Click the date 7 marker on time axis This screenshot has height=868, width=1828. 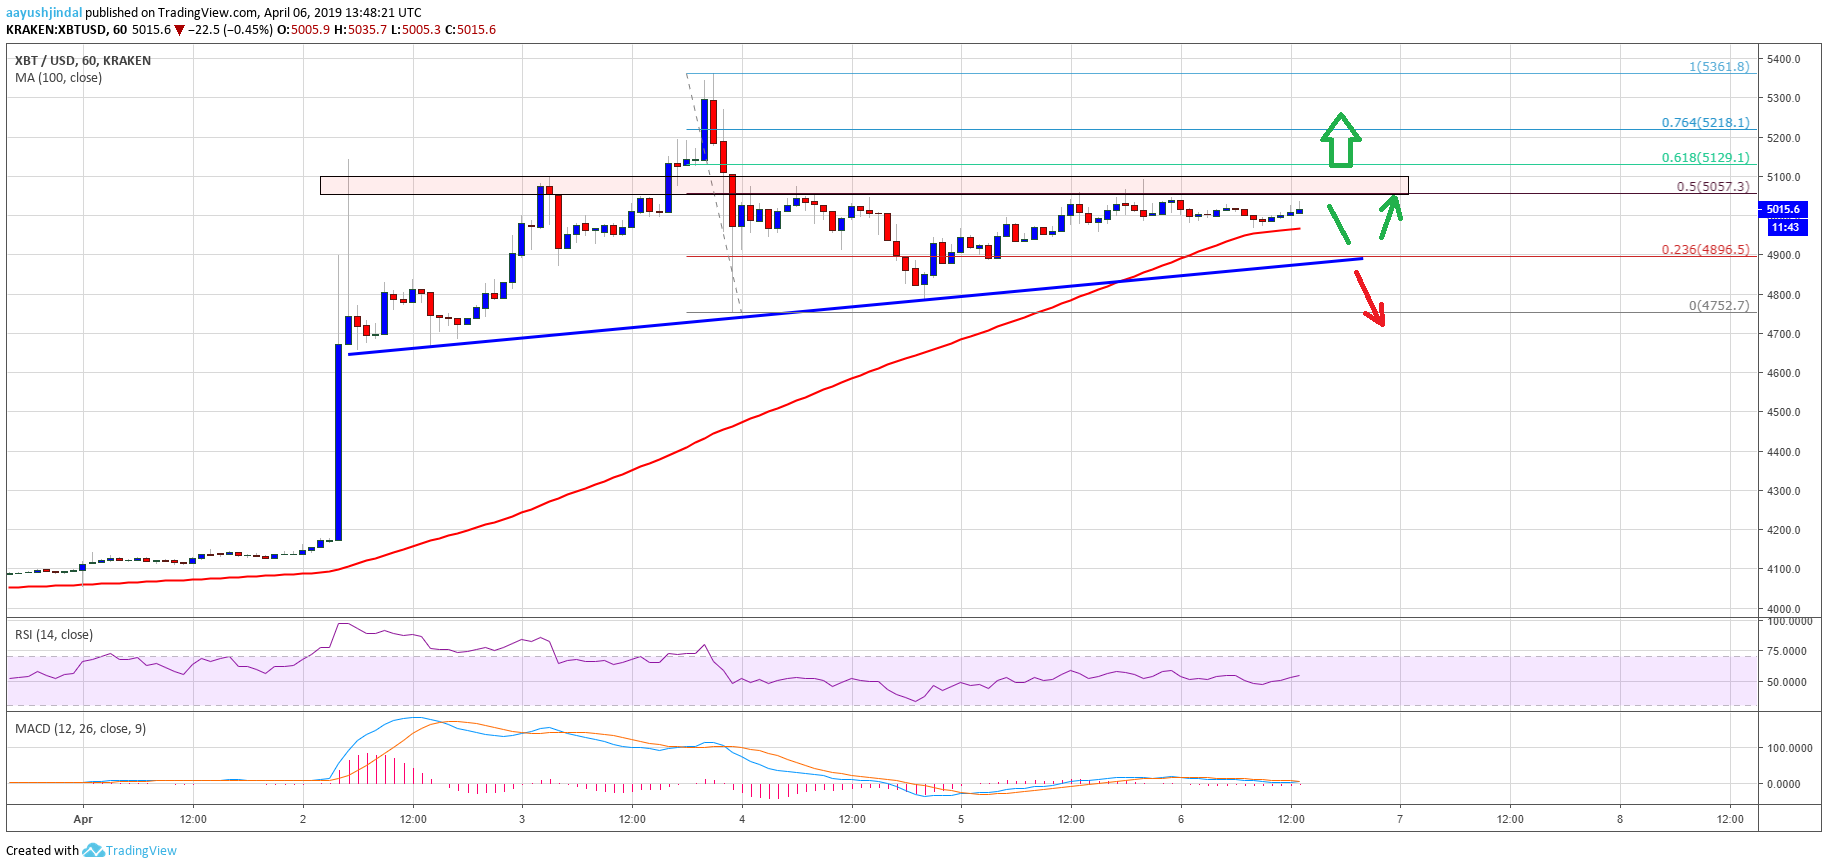click(x=1400, y=819)
